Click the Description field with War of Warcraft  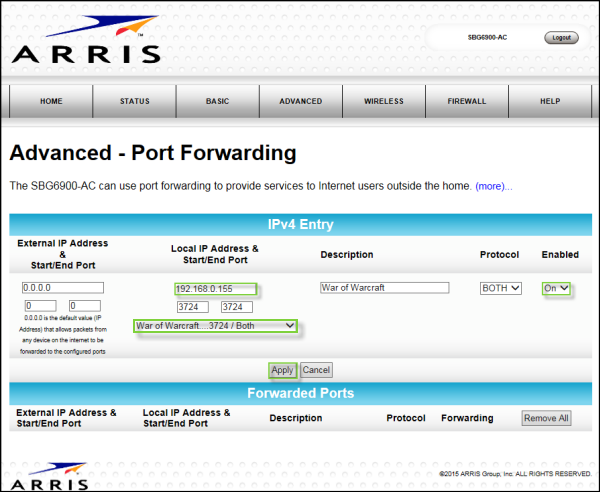coord(384,288)
